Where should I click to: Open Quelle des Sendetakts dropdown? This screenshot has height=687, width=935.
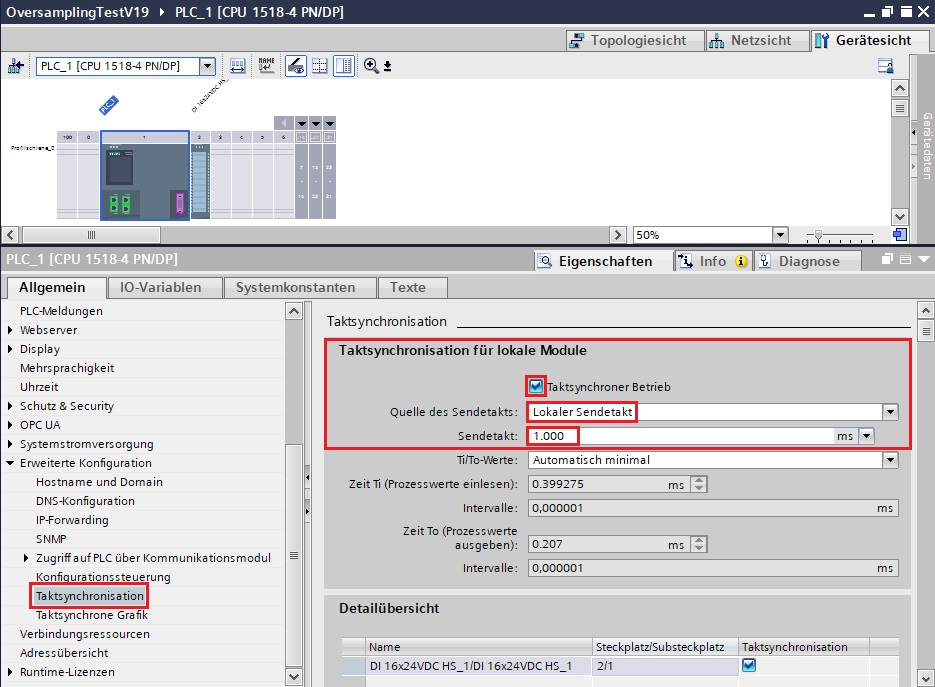coord(890,412)
